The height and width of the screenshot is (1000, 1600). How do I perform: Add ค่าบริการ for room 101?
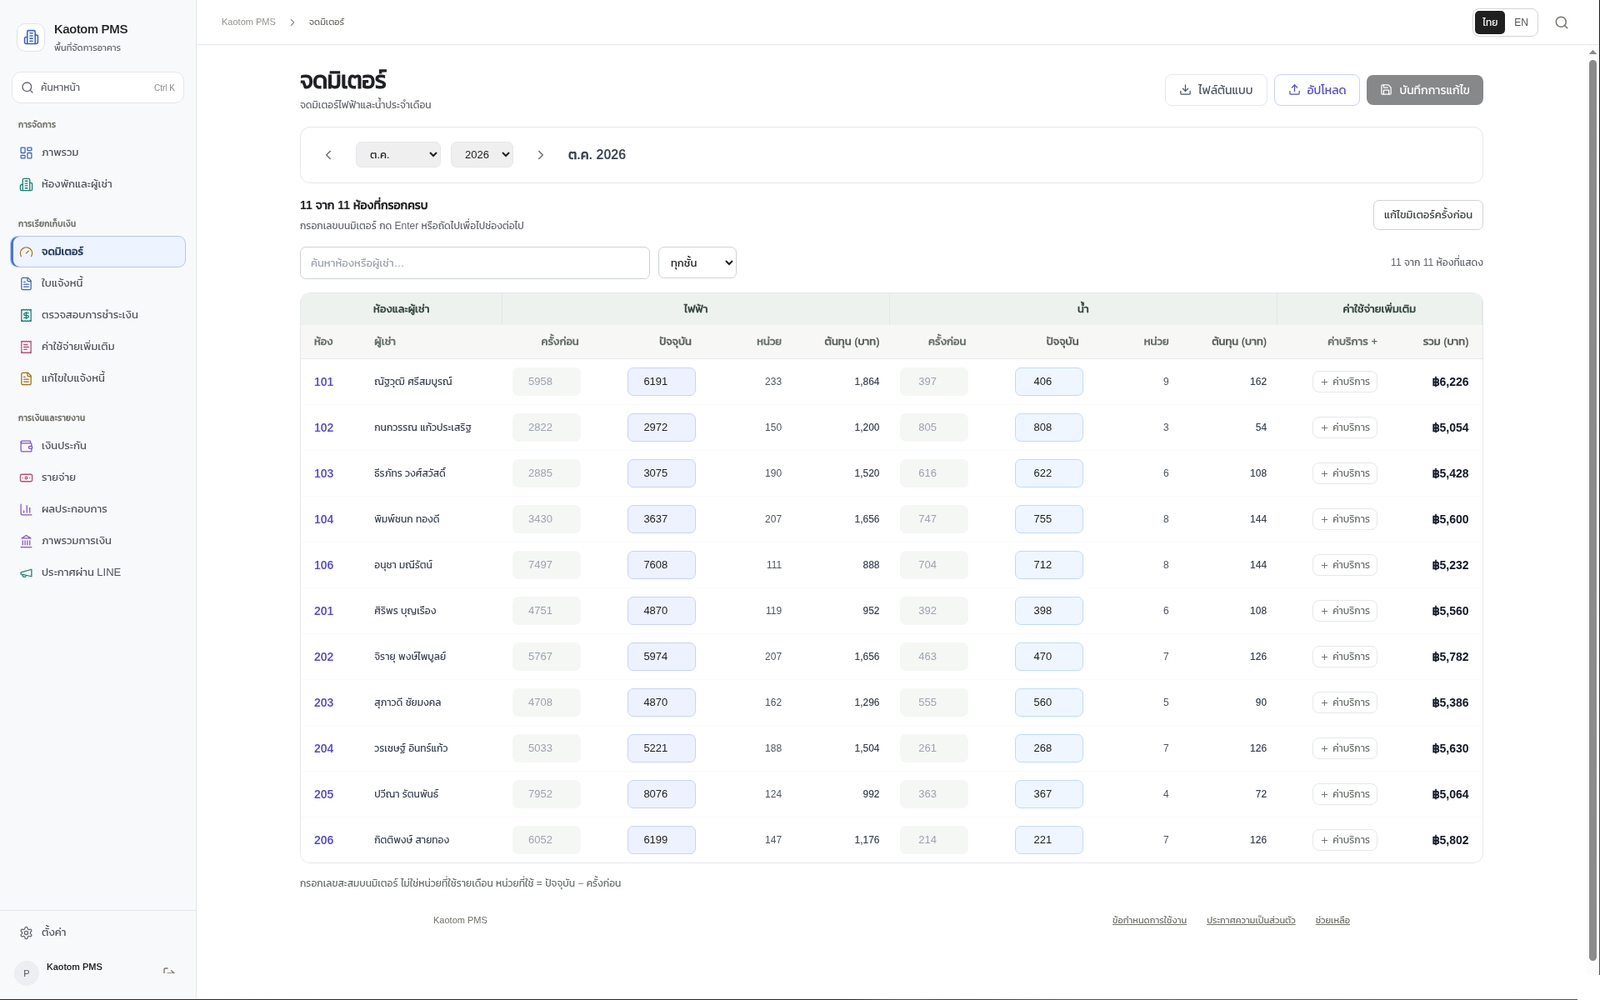click(1345, 382)
